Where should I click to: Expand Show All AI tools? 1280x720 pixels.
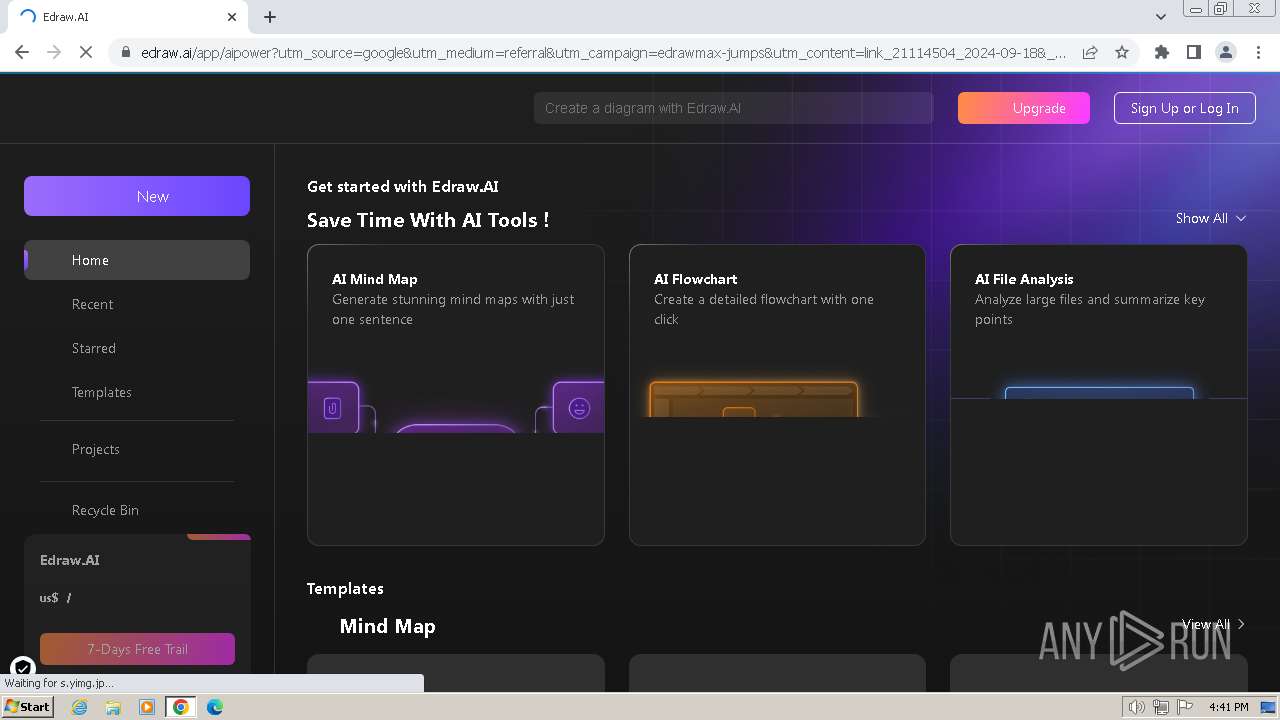coord(1211,218)
